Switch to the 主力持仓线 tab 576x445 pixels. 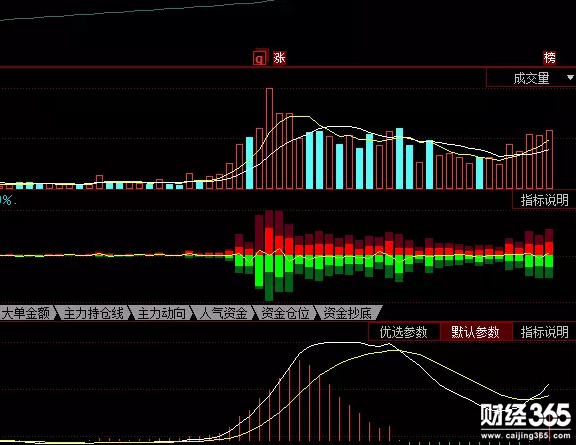click(93, 313)
